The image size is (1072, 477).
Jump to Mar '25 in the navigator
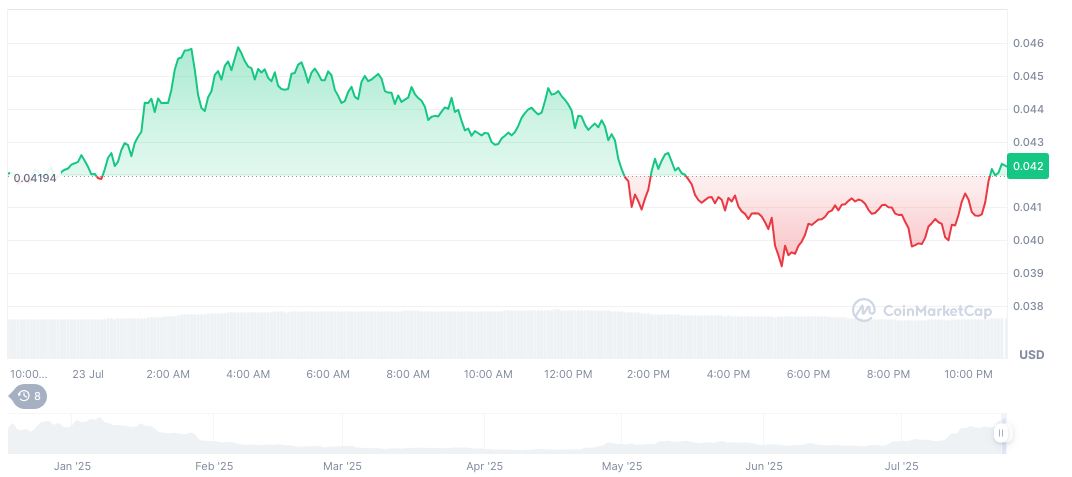(342, 466)
